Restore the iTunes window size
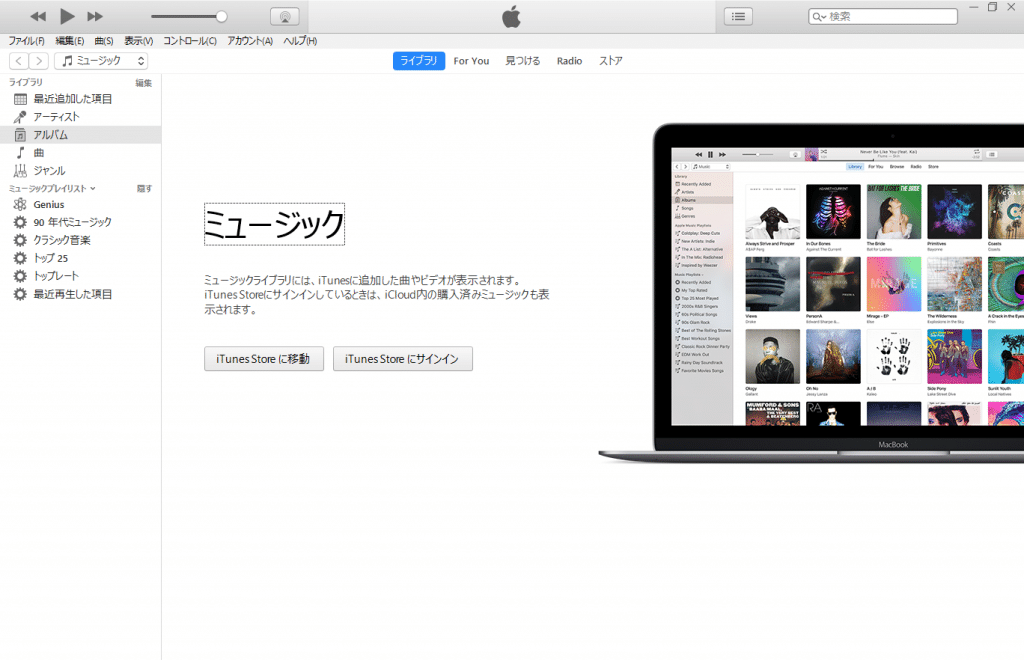 (993, 7)
